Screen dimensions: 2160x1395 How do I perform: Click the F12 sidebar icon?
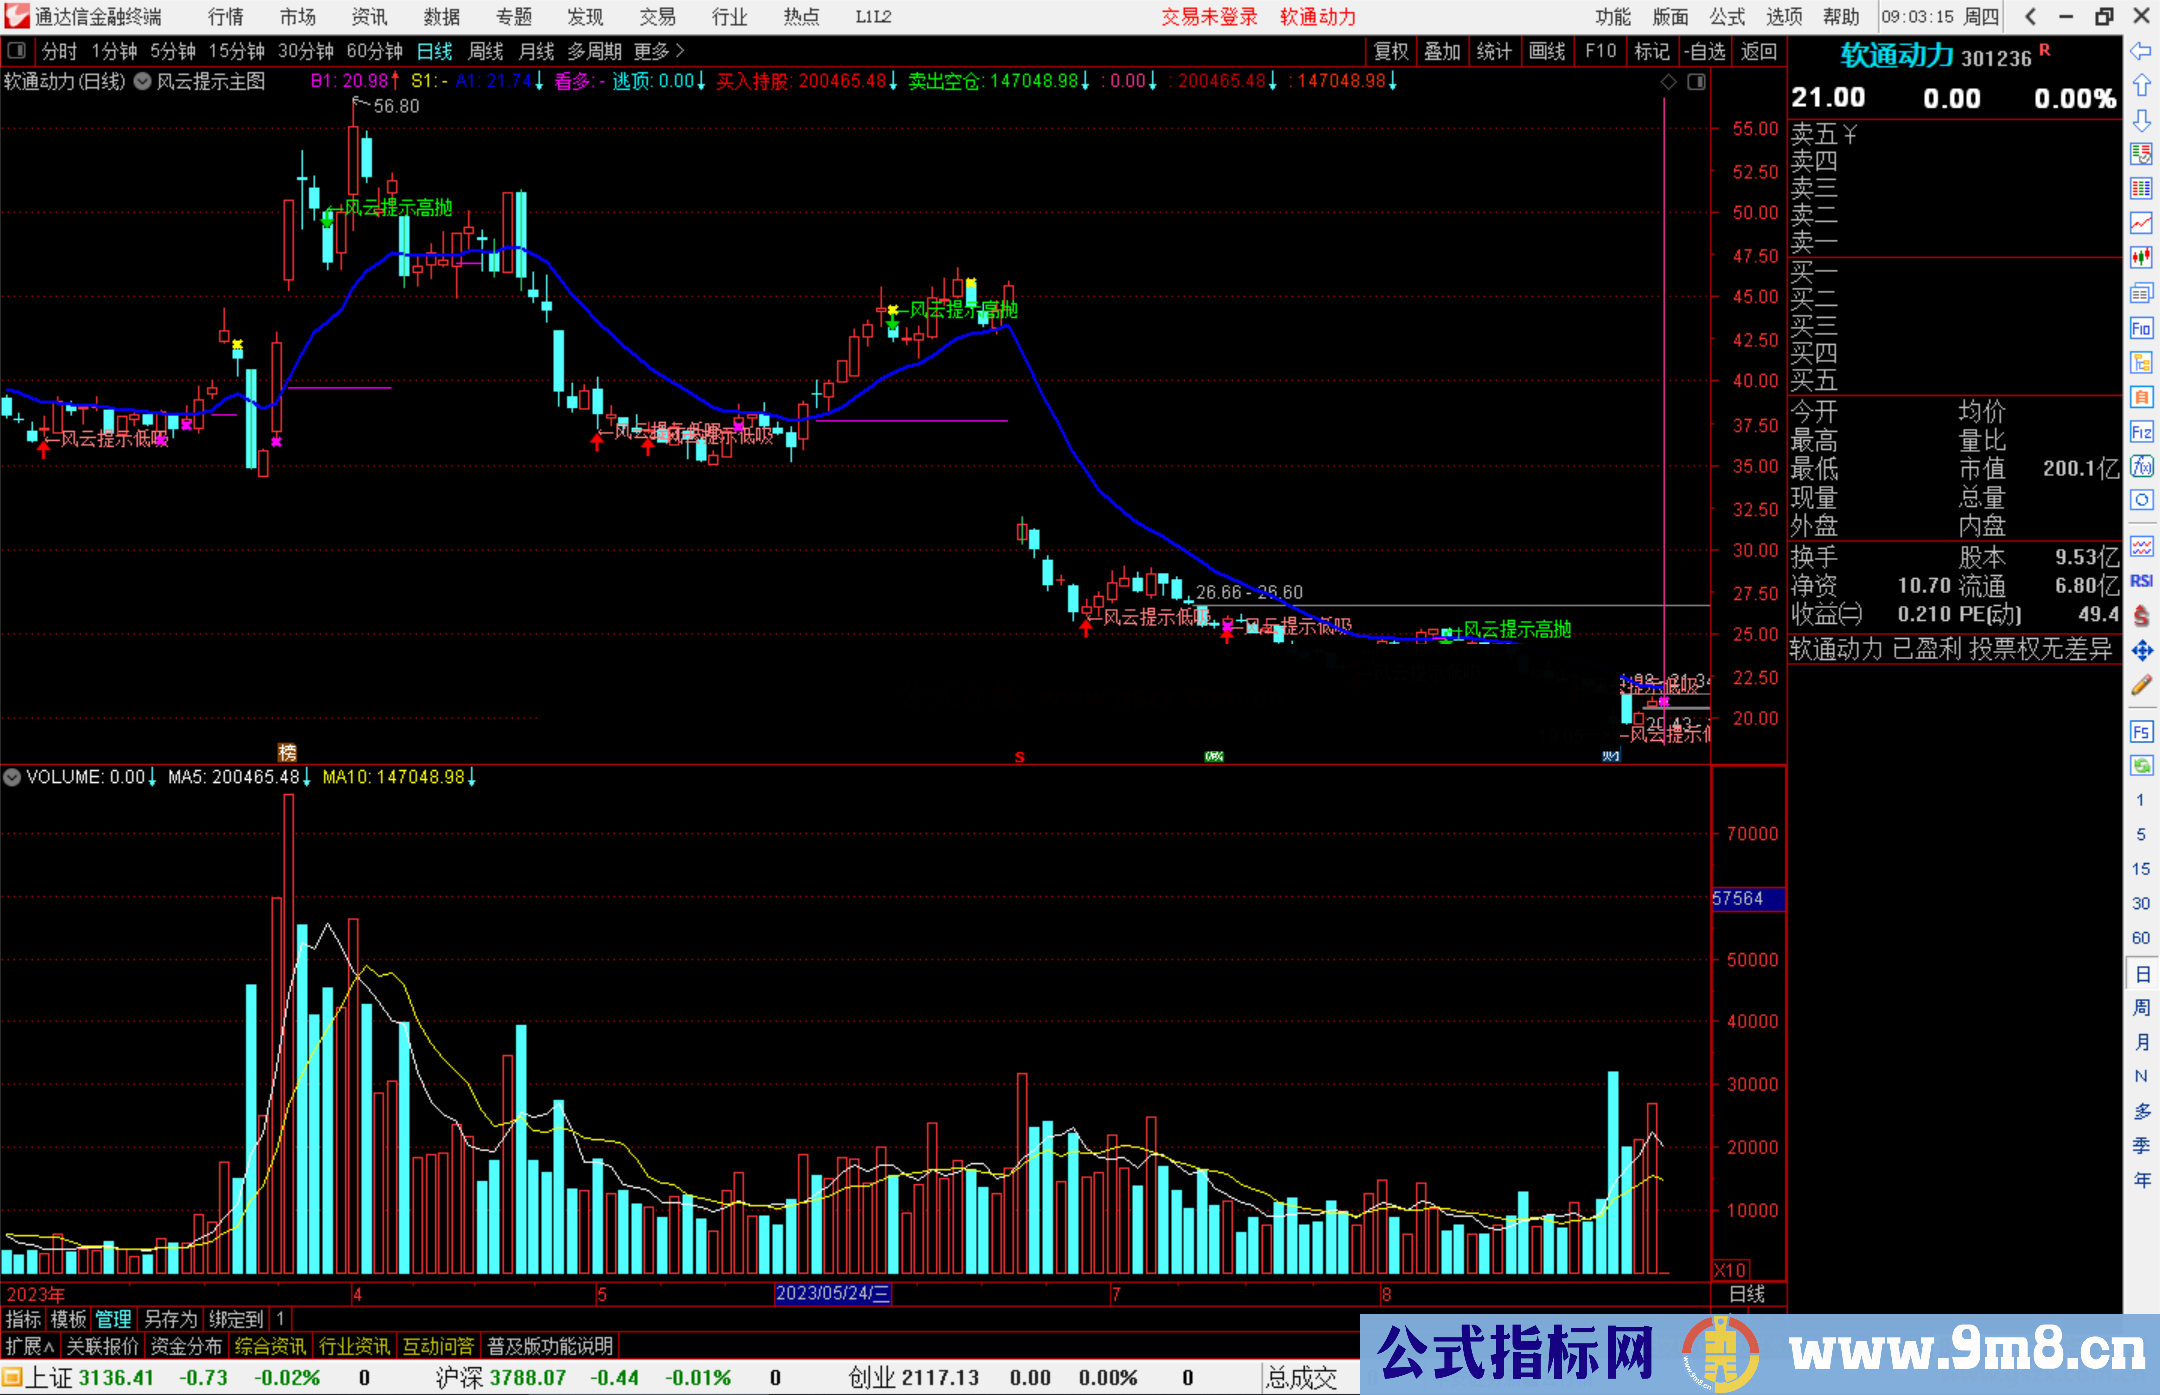coord(2141,432)
